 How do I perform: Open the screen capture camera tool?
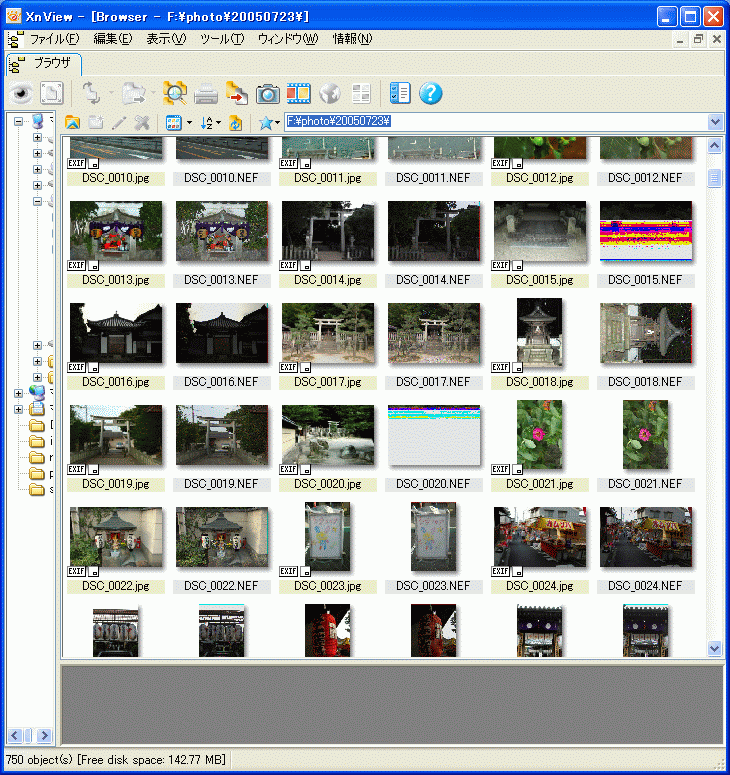[x=267, y=94]
